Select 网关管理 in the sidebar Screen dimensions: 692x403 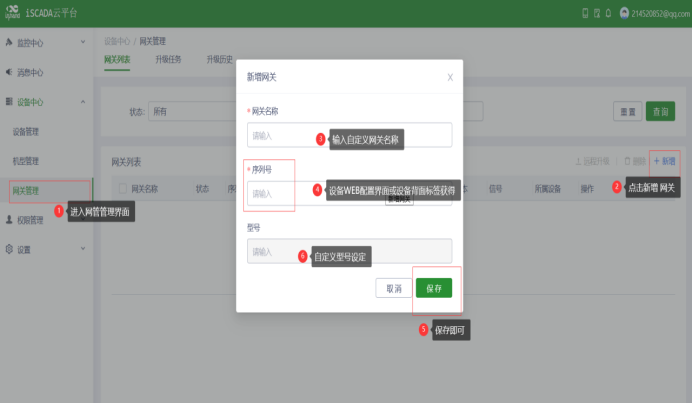[x=26, y=189]
